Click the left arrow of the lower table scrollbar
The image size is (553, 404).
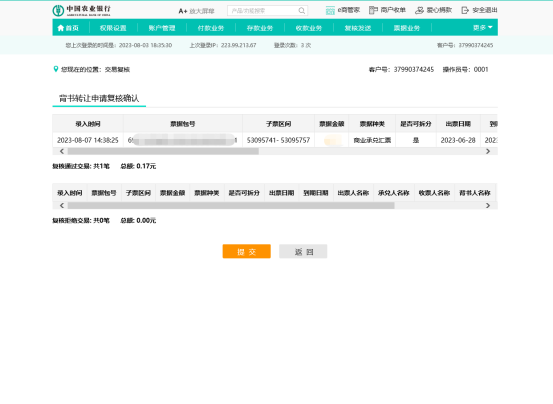62,206
